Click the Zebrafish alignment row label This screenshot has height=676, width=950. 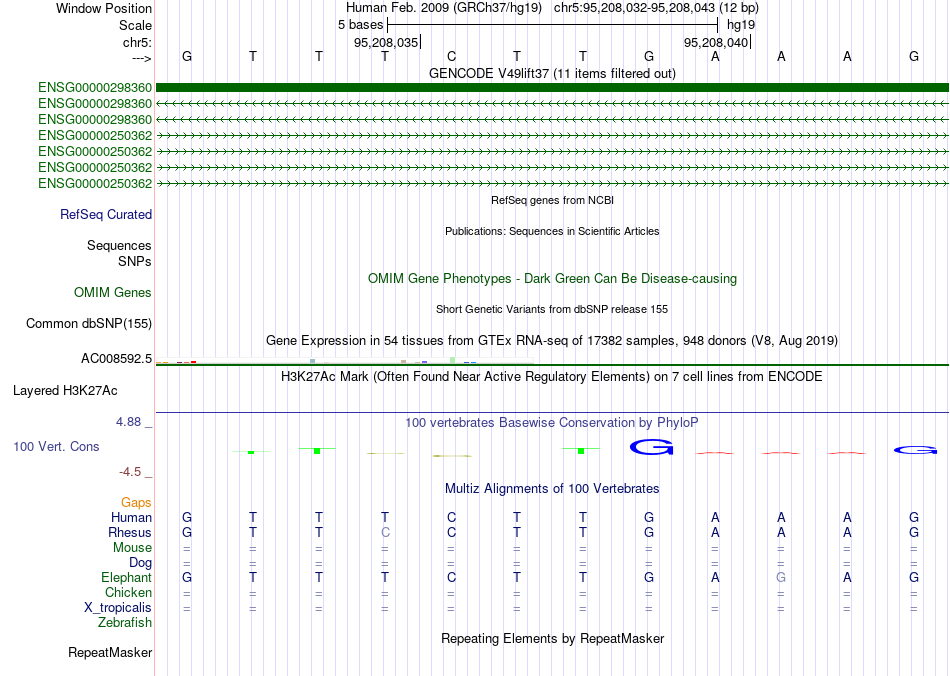click(125, 623)
